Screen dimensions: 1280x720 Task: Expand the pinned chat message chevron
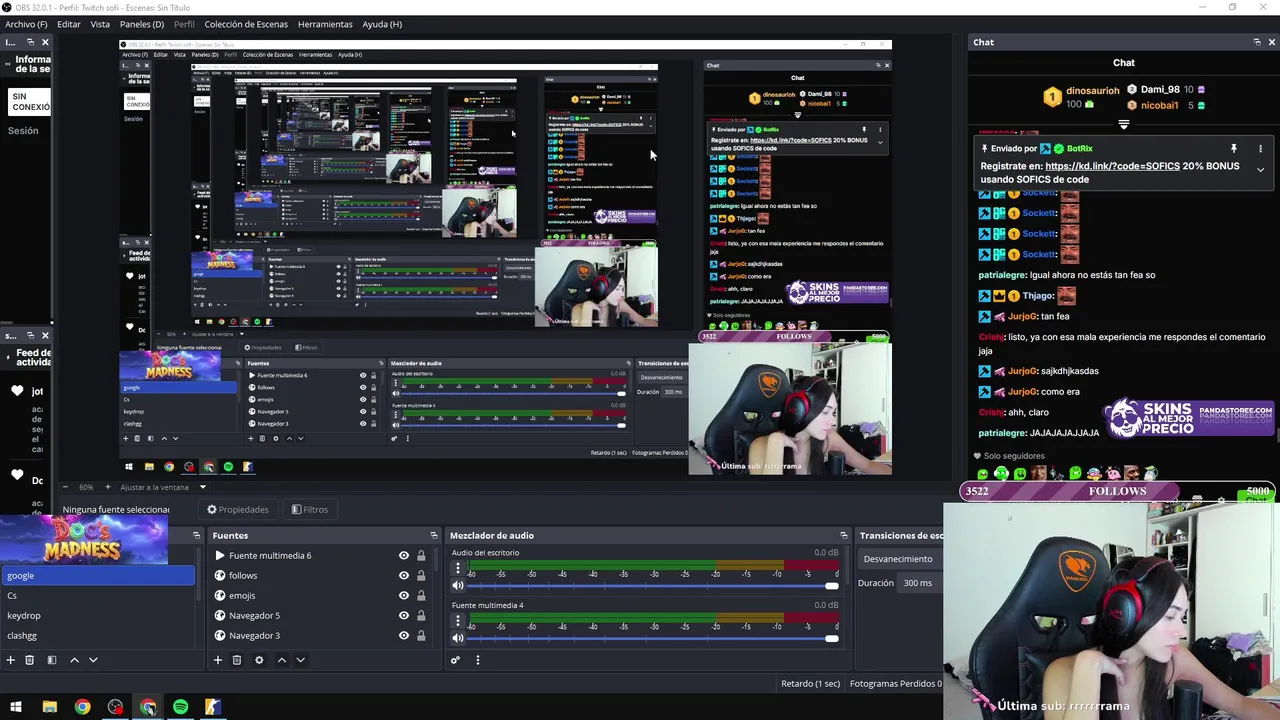1260,170
